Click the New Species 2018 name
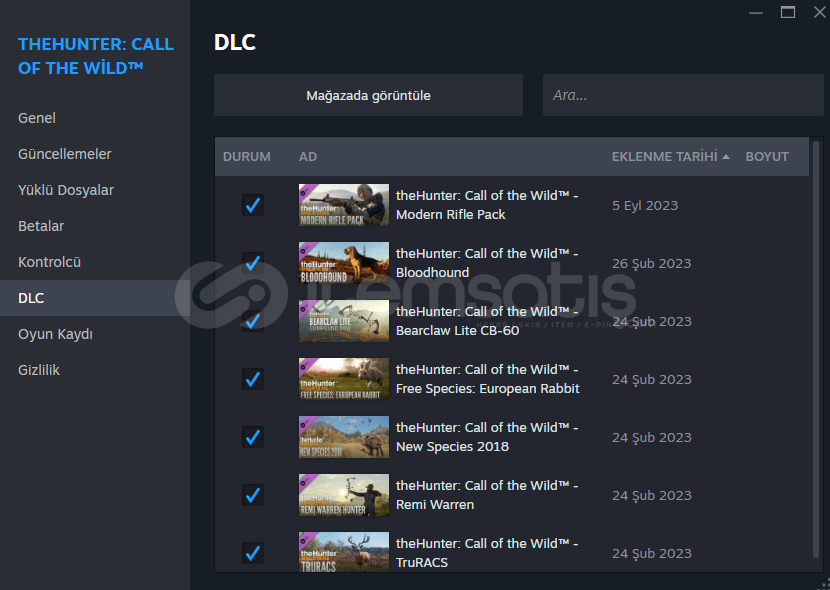Screen dimensions: 830x590 [487, 437]
